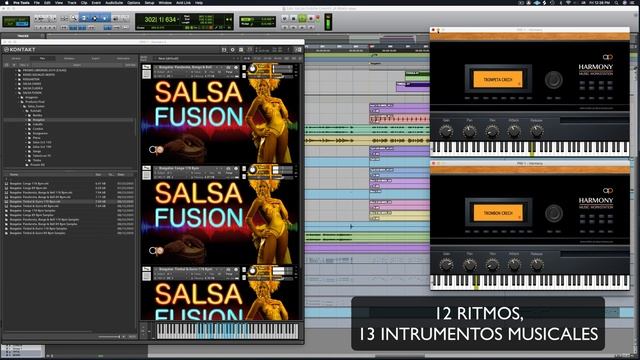Viewport: 640px width, 360px height.
Task: Open the Apple menu
Action: pos(7,2)
